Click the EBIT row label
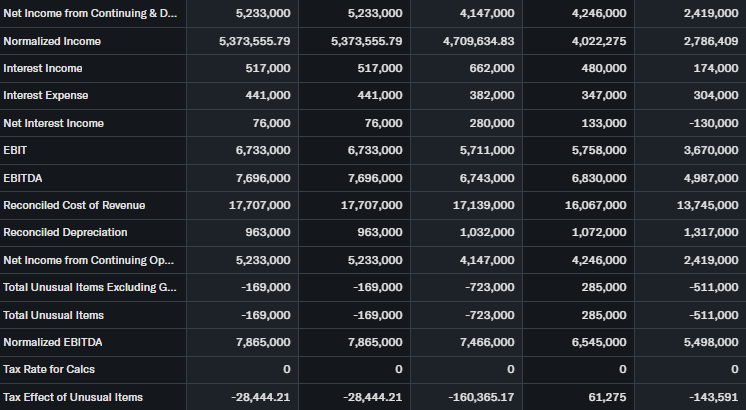This screenshot has height=410, width=746. [x=16, y=150]
